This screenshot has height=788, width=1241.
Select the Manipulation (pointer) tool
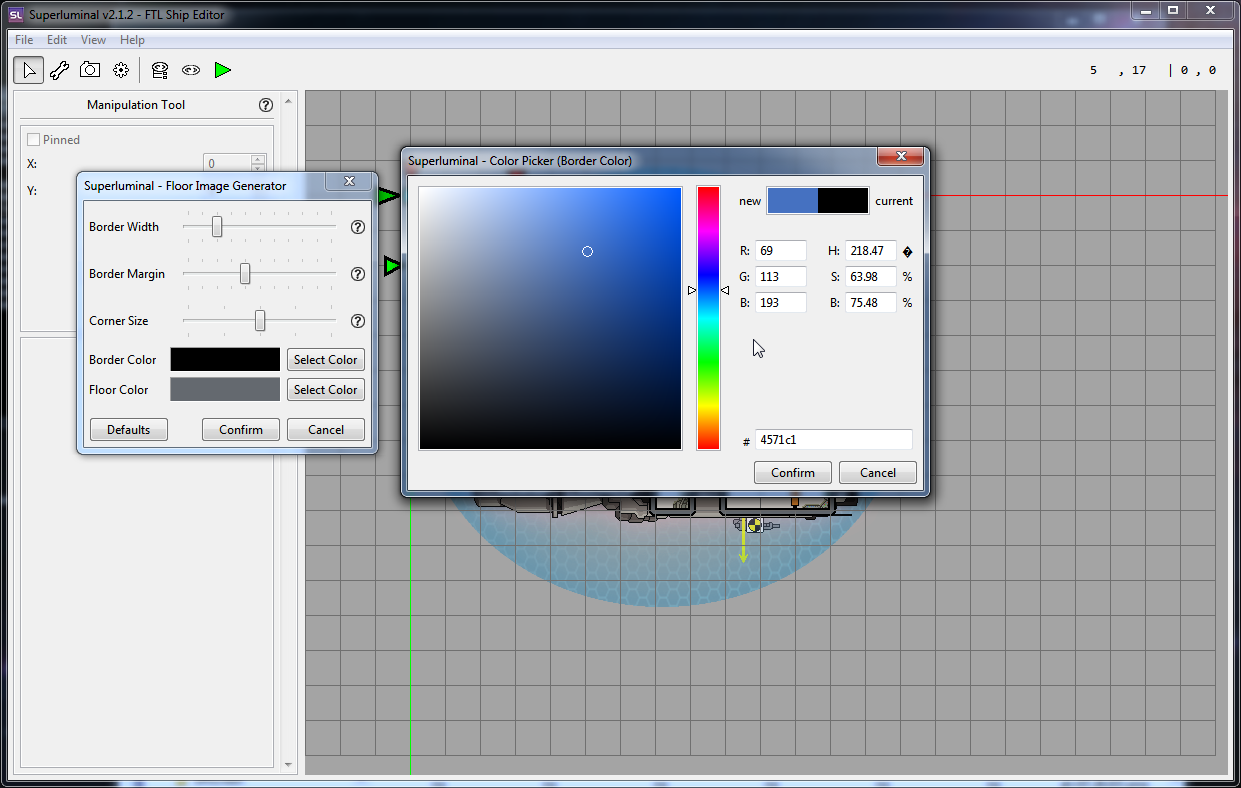[x=29, y=70]
